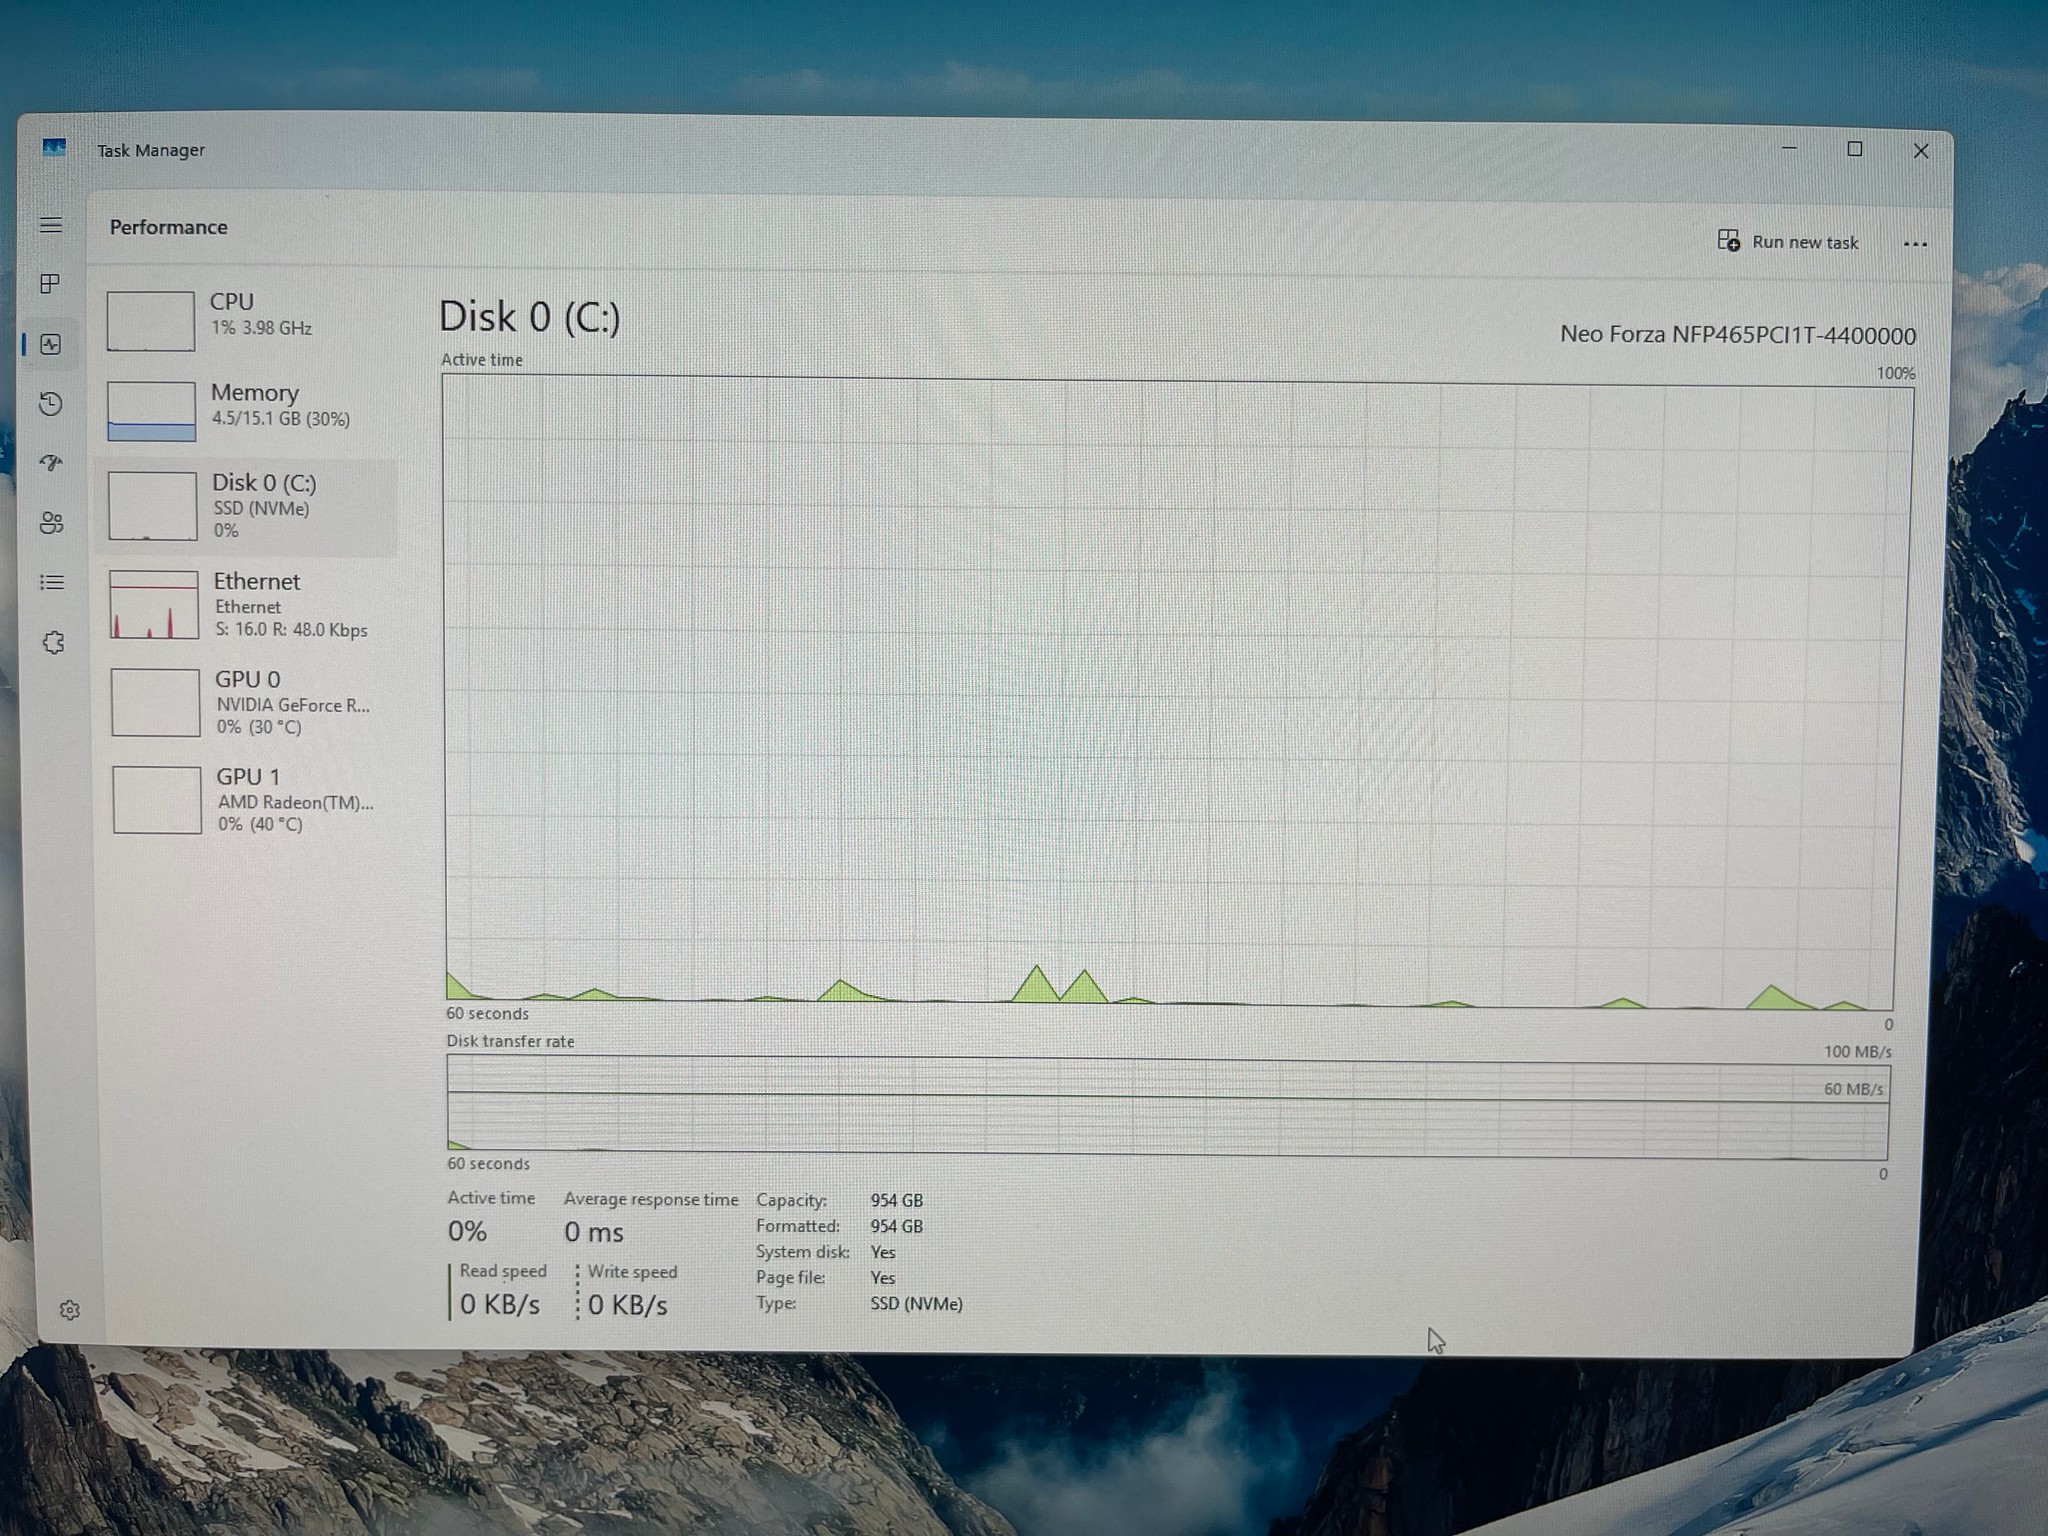Open the hamburger navigation menu
The width and height of the screenshot is (2048, 1536).
pos(51,225)
